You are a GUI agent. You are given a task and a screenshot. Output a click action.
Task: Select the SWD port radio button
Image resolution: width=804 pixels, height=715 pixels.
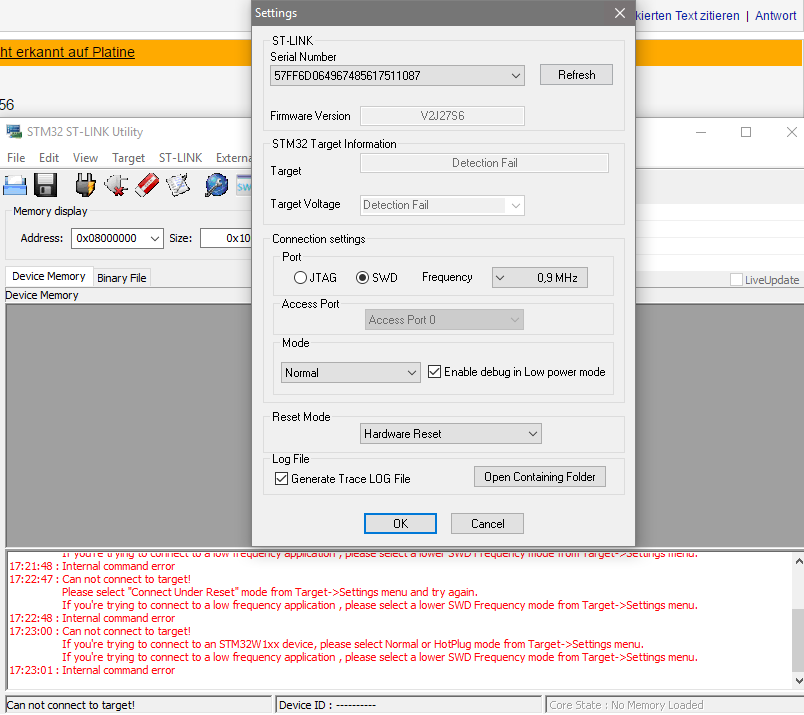point(362,278)
